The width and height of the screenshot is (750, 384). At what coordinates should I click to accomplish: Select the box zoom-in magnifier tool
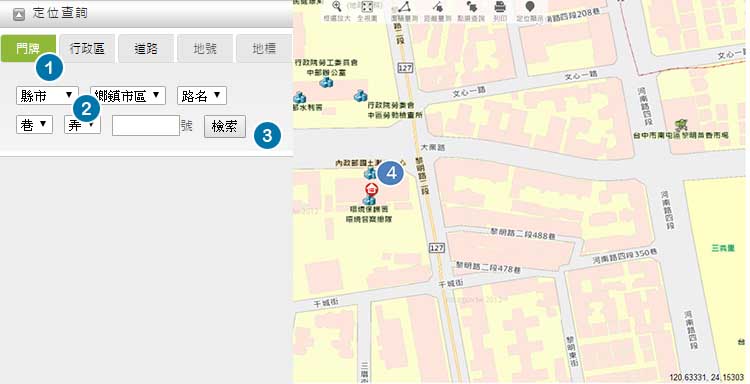pos(337,6)
